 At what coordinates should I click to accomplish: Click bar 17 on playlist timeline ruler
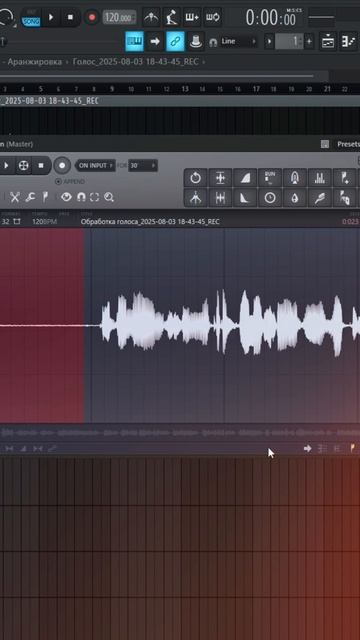click(x=256, y=89)
